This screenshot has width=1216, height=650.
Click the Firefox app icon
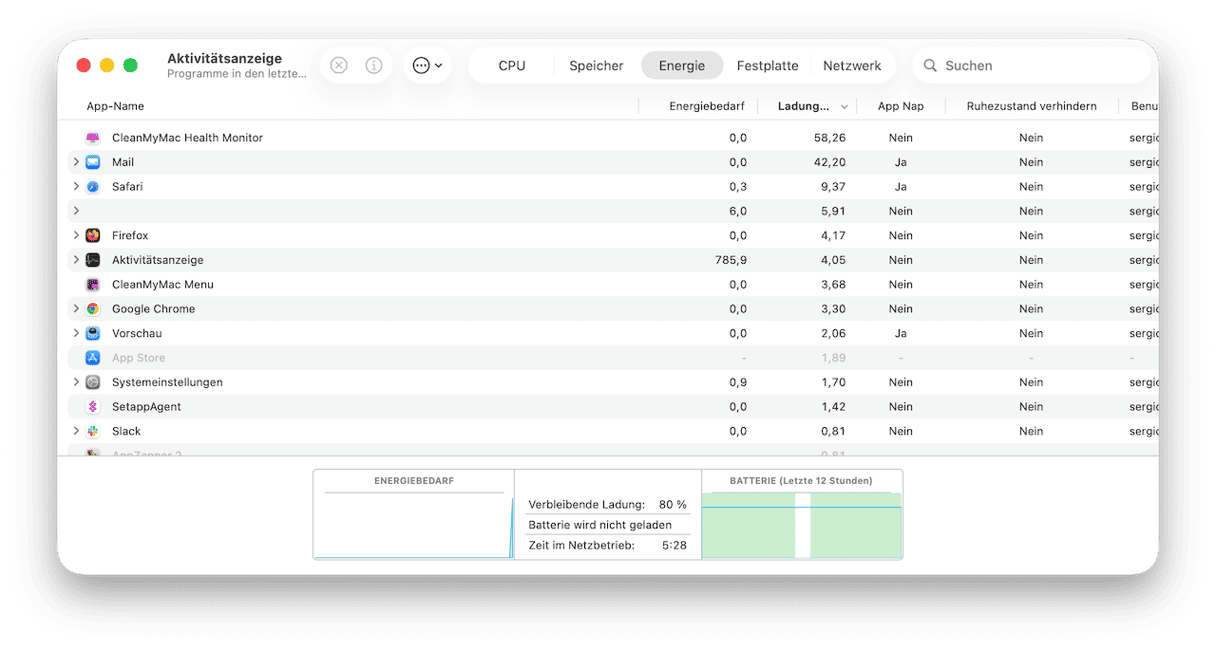coord(93,236)
